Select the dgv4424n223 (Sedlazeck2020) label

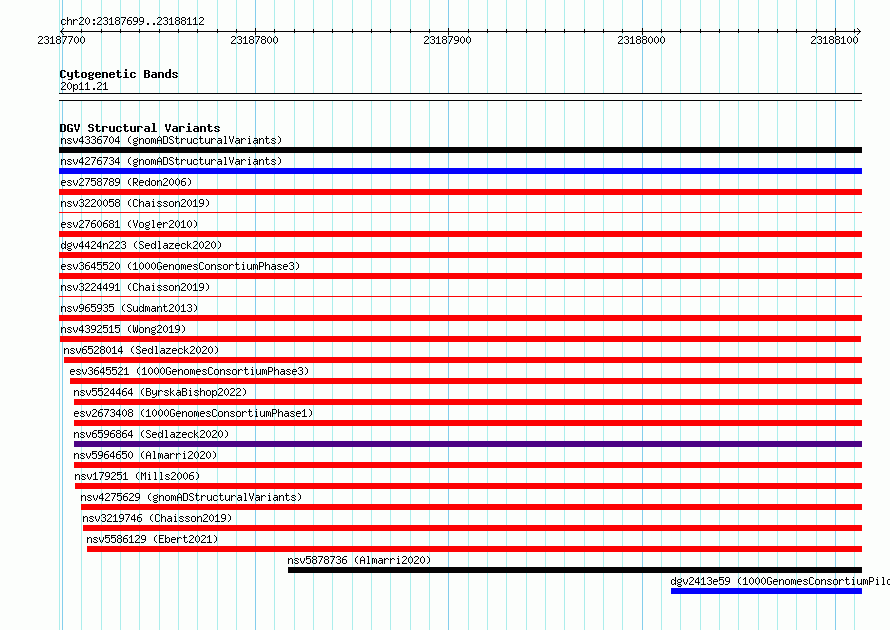[141, 245]
